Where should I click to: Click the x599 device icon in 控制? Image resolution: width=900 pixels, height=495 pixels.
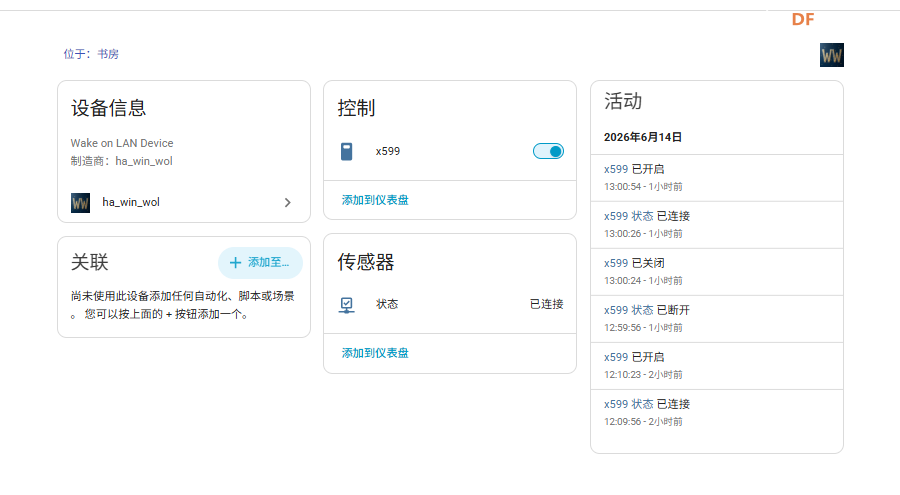tap(347, 152)
